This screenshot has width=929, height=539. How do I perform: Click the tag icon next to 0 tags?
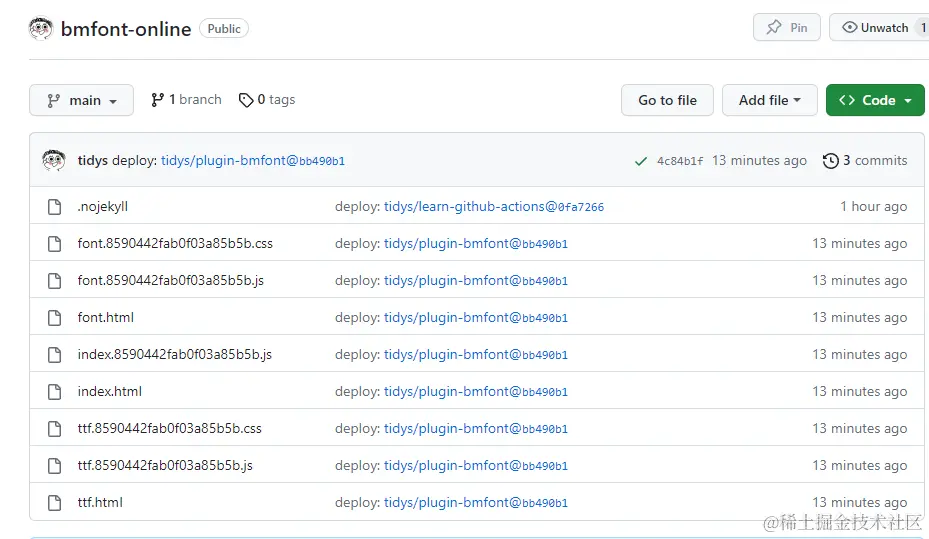click(x=245, y=100)
